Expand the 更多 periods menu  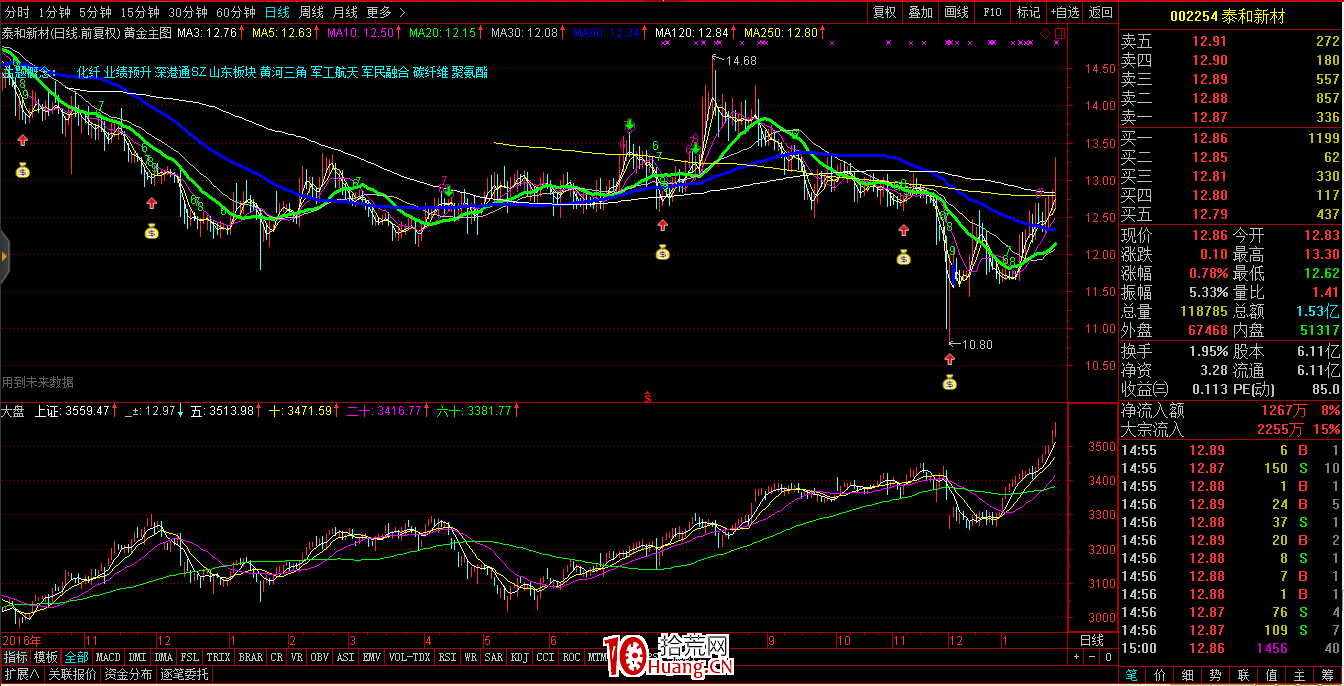(386, 12)
